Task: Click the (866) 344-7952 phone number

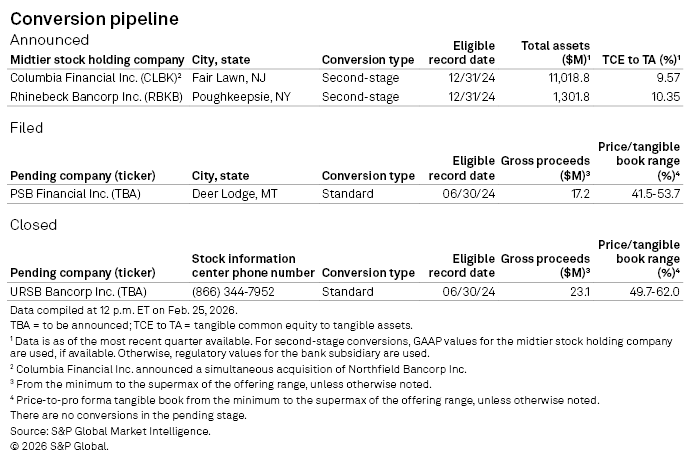Action: pyautogui.click(x=237, y=291)
